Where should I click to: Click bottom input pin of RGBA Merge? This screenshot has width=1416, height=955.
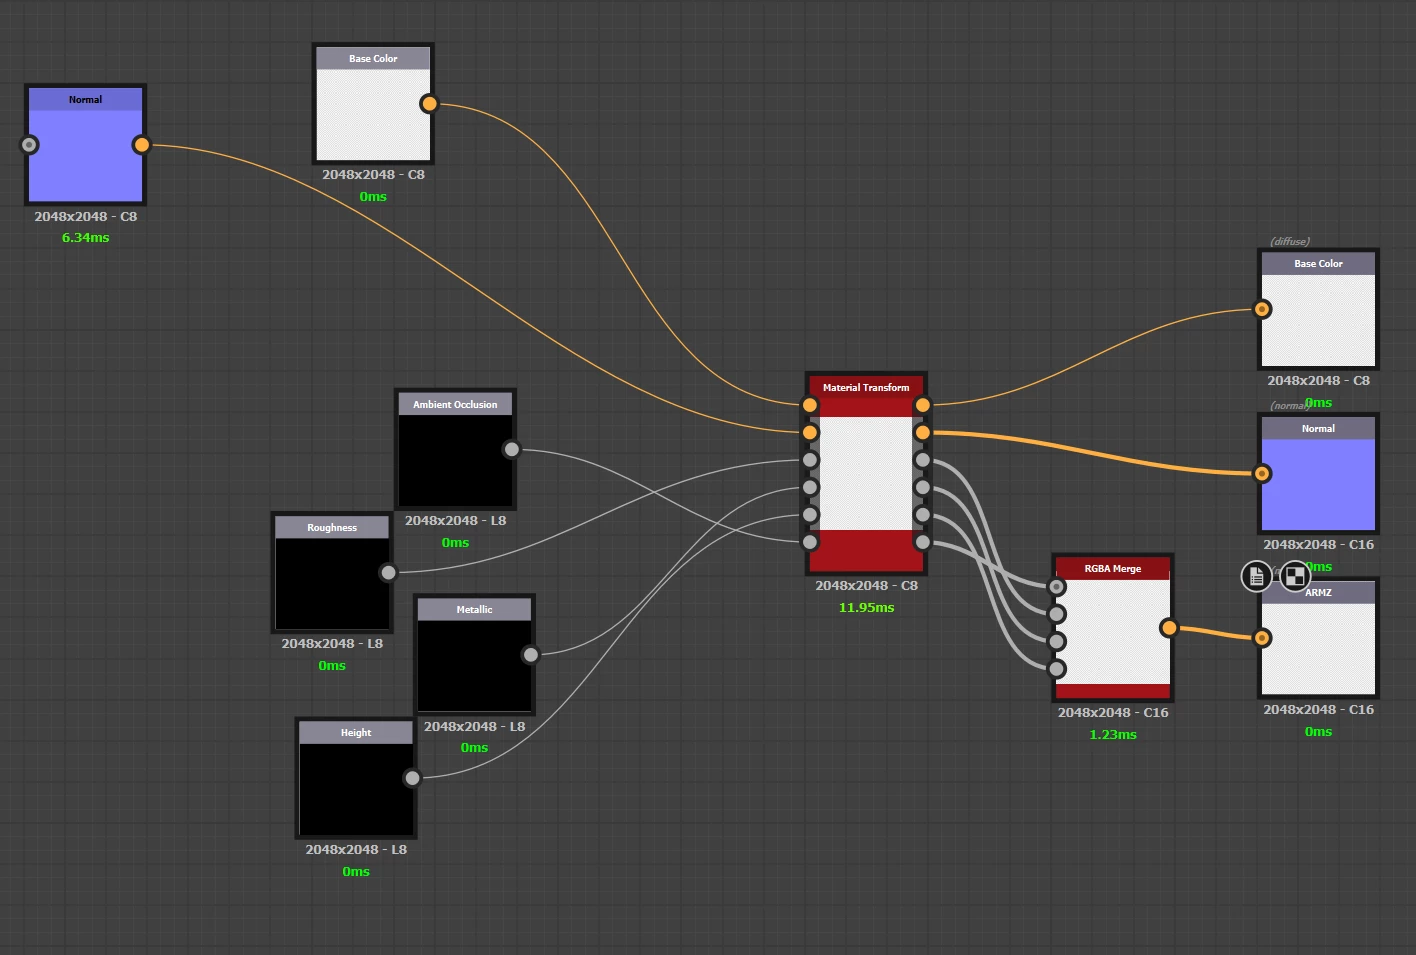tap(1057, 669)
